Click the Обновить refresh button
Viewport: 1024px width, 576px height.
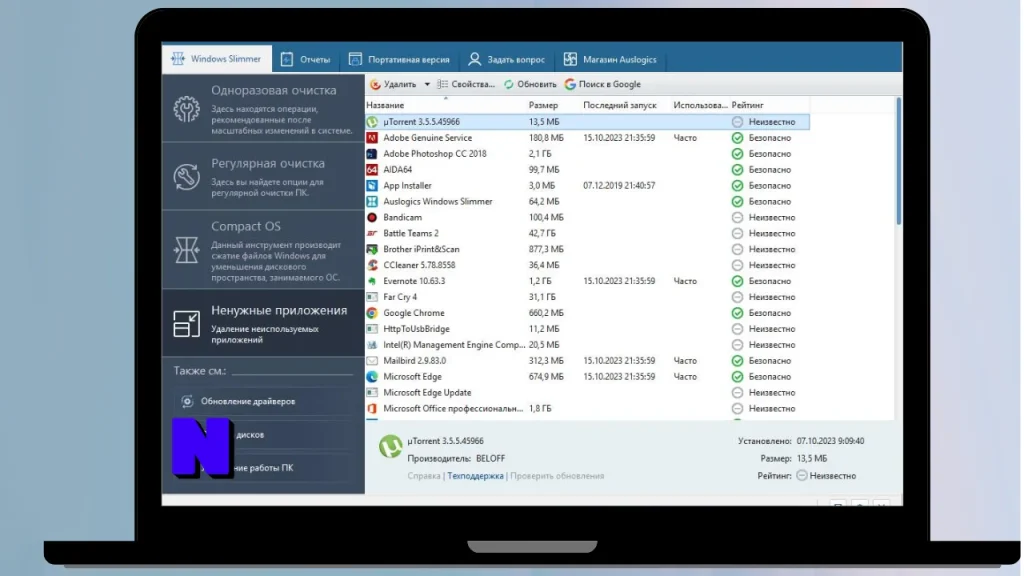(x=530, y=84)
